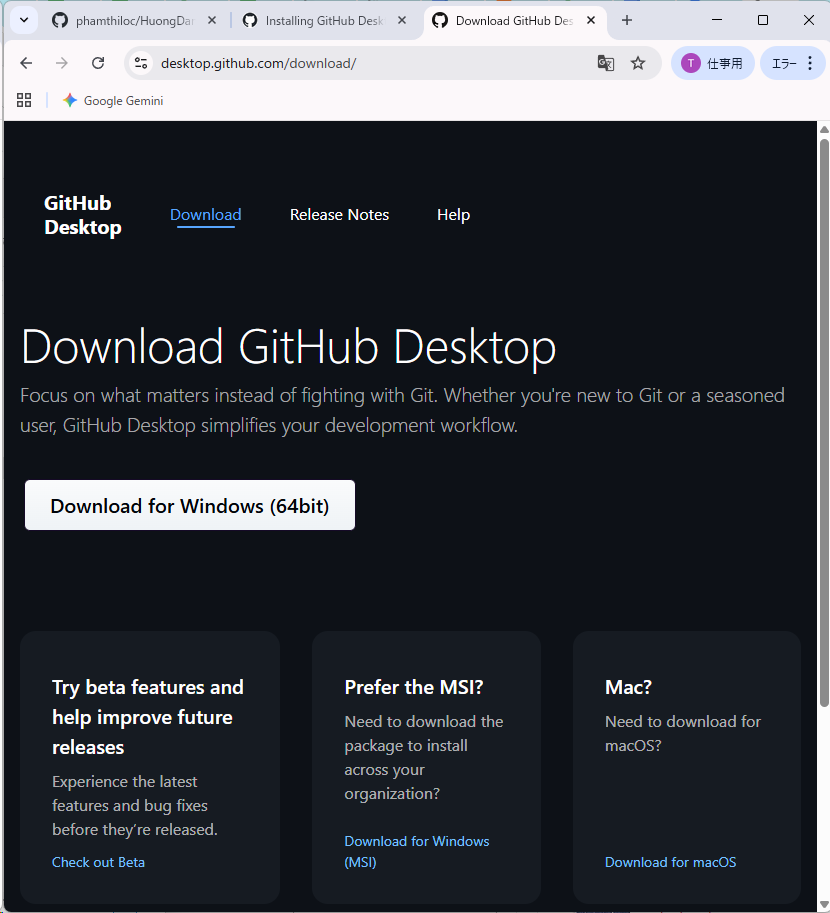Click the Download for Windows (MSI) link
This screenshot has width=830, height=913.
click(416, 851)
